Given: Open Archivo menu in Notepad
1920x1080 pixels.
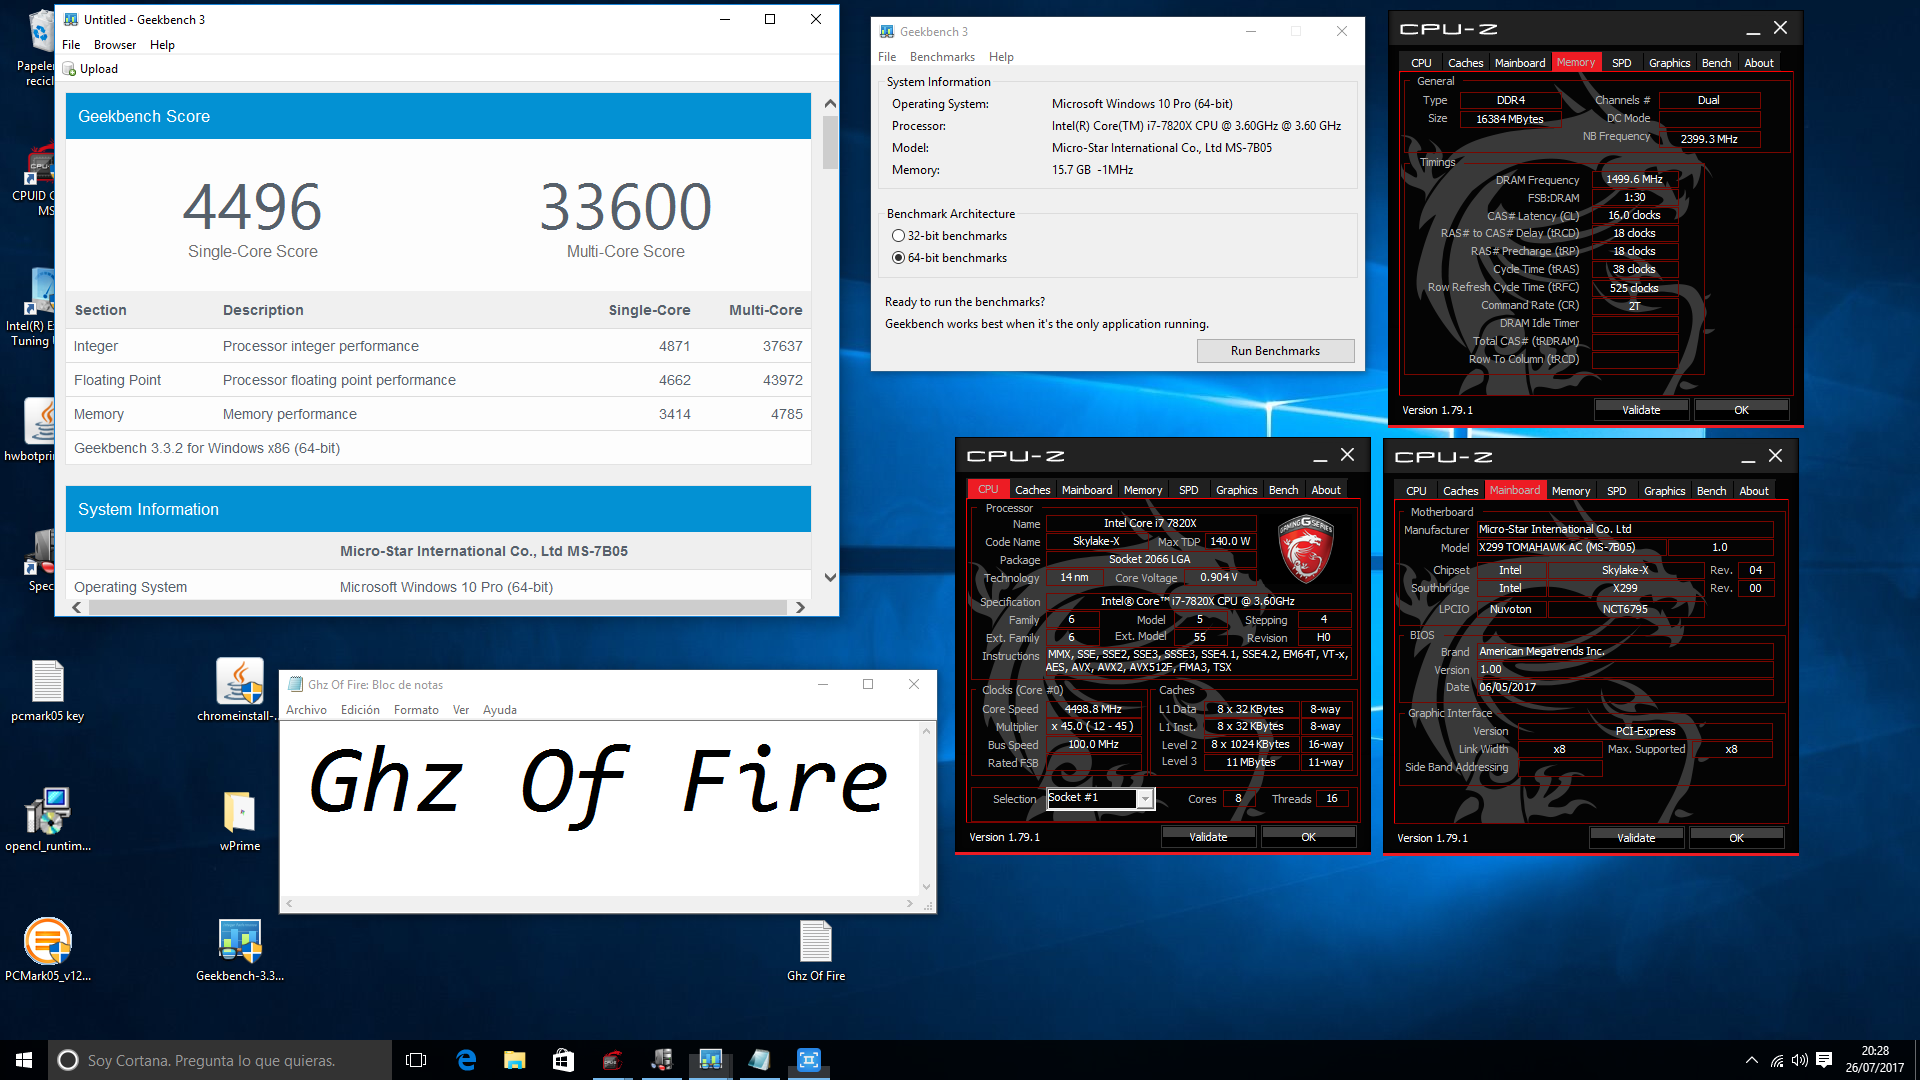Looking at the screenshot, I should [306, 710].
